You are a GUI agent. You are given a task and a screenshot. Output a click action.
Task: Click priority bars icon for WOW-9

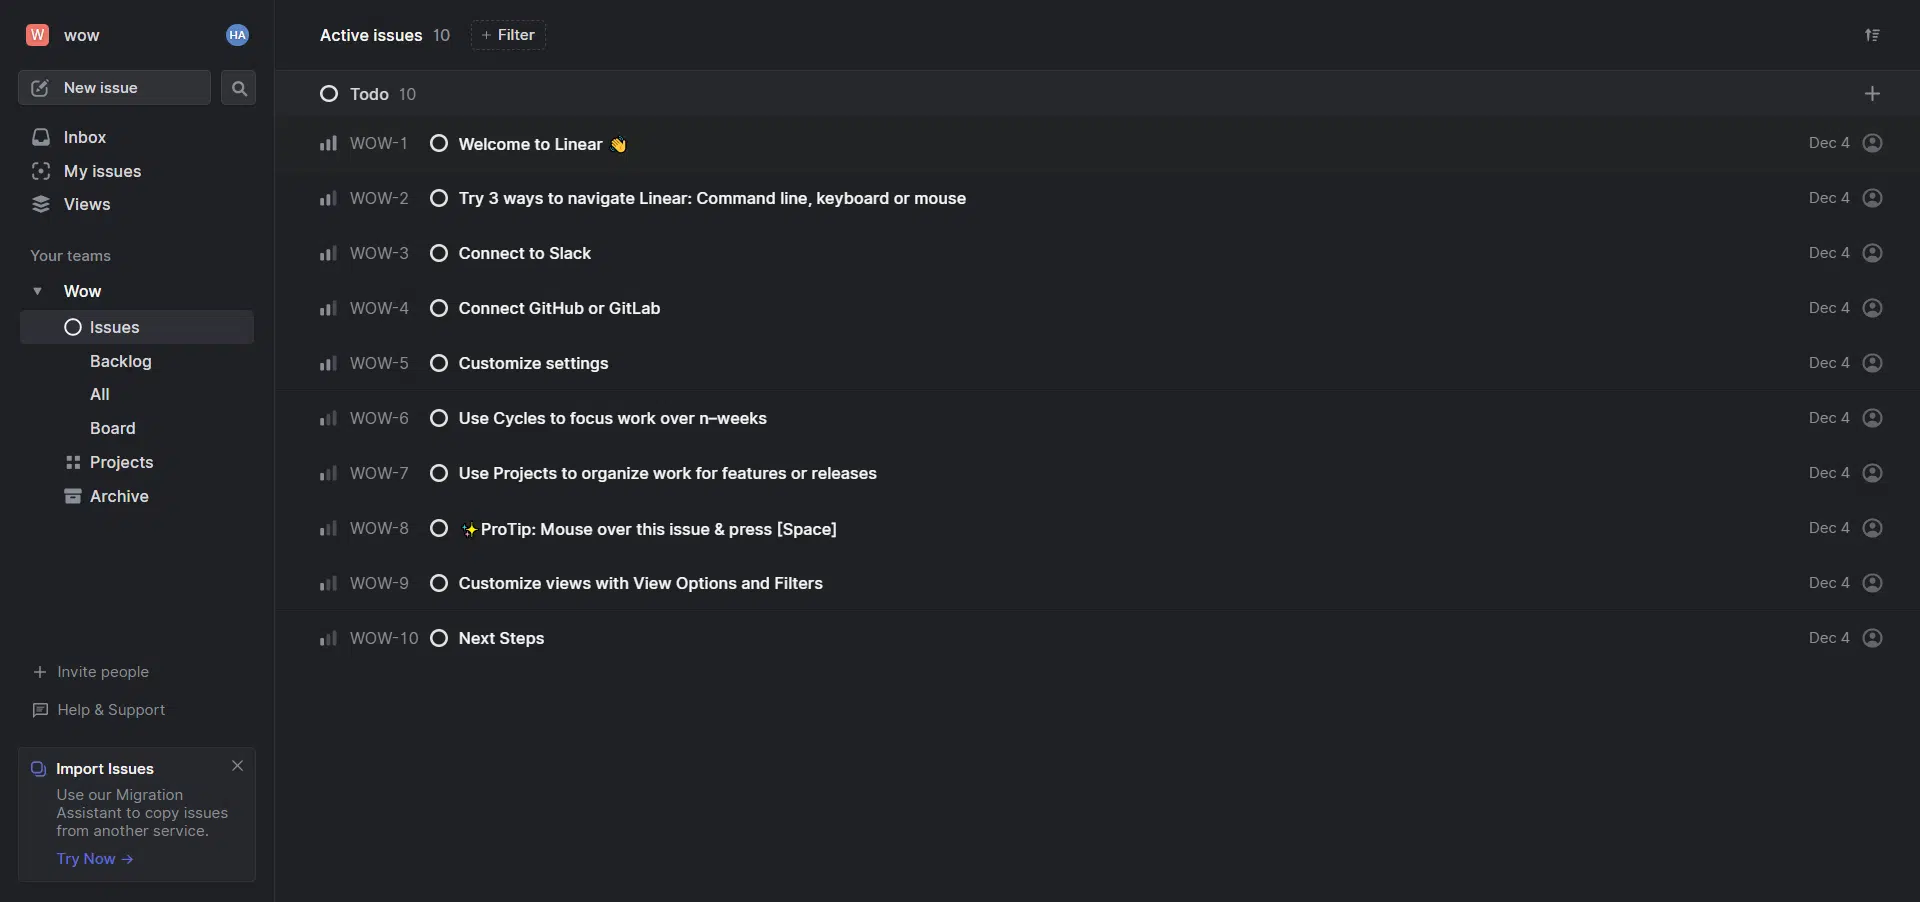(328, 583)
